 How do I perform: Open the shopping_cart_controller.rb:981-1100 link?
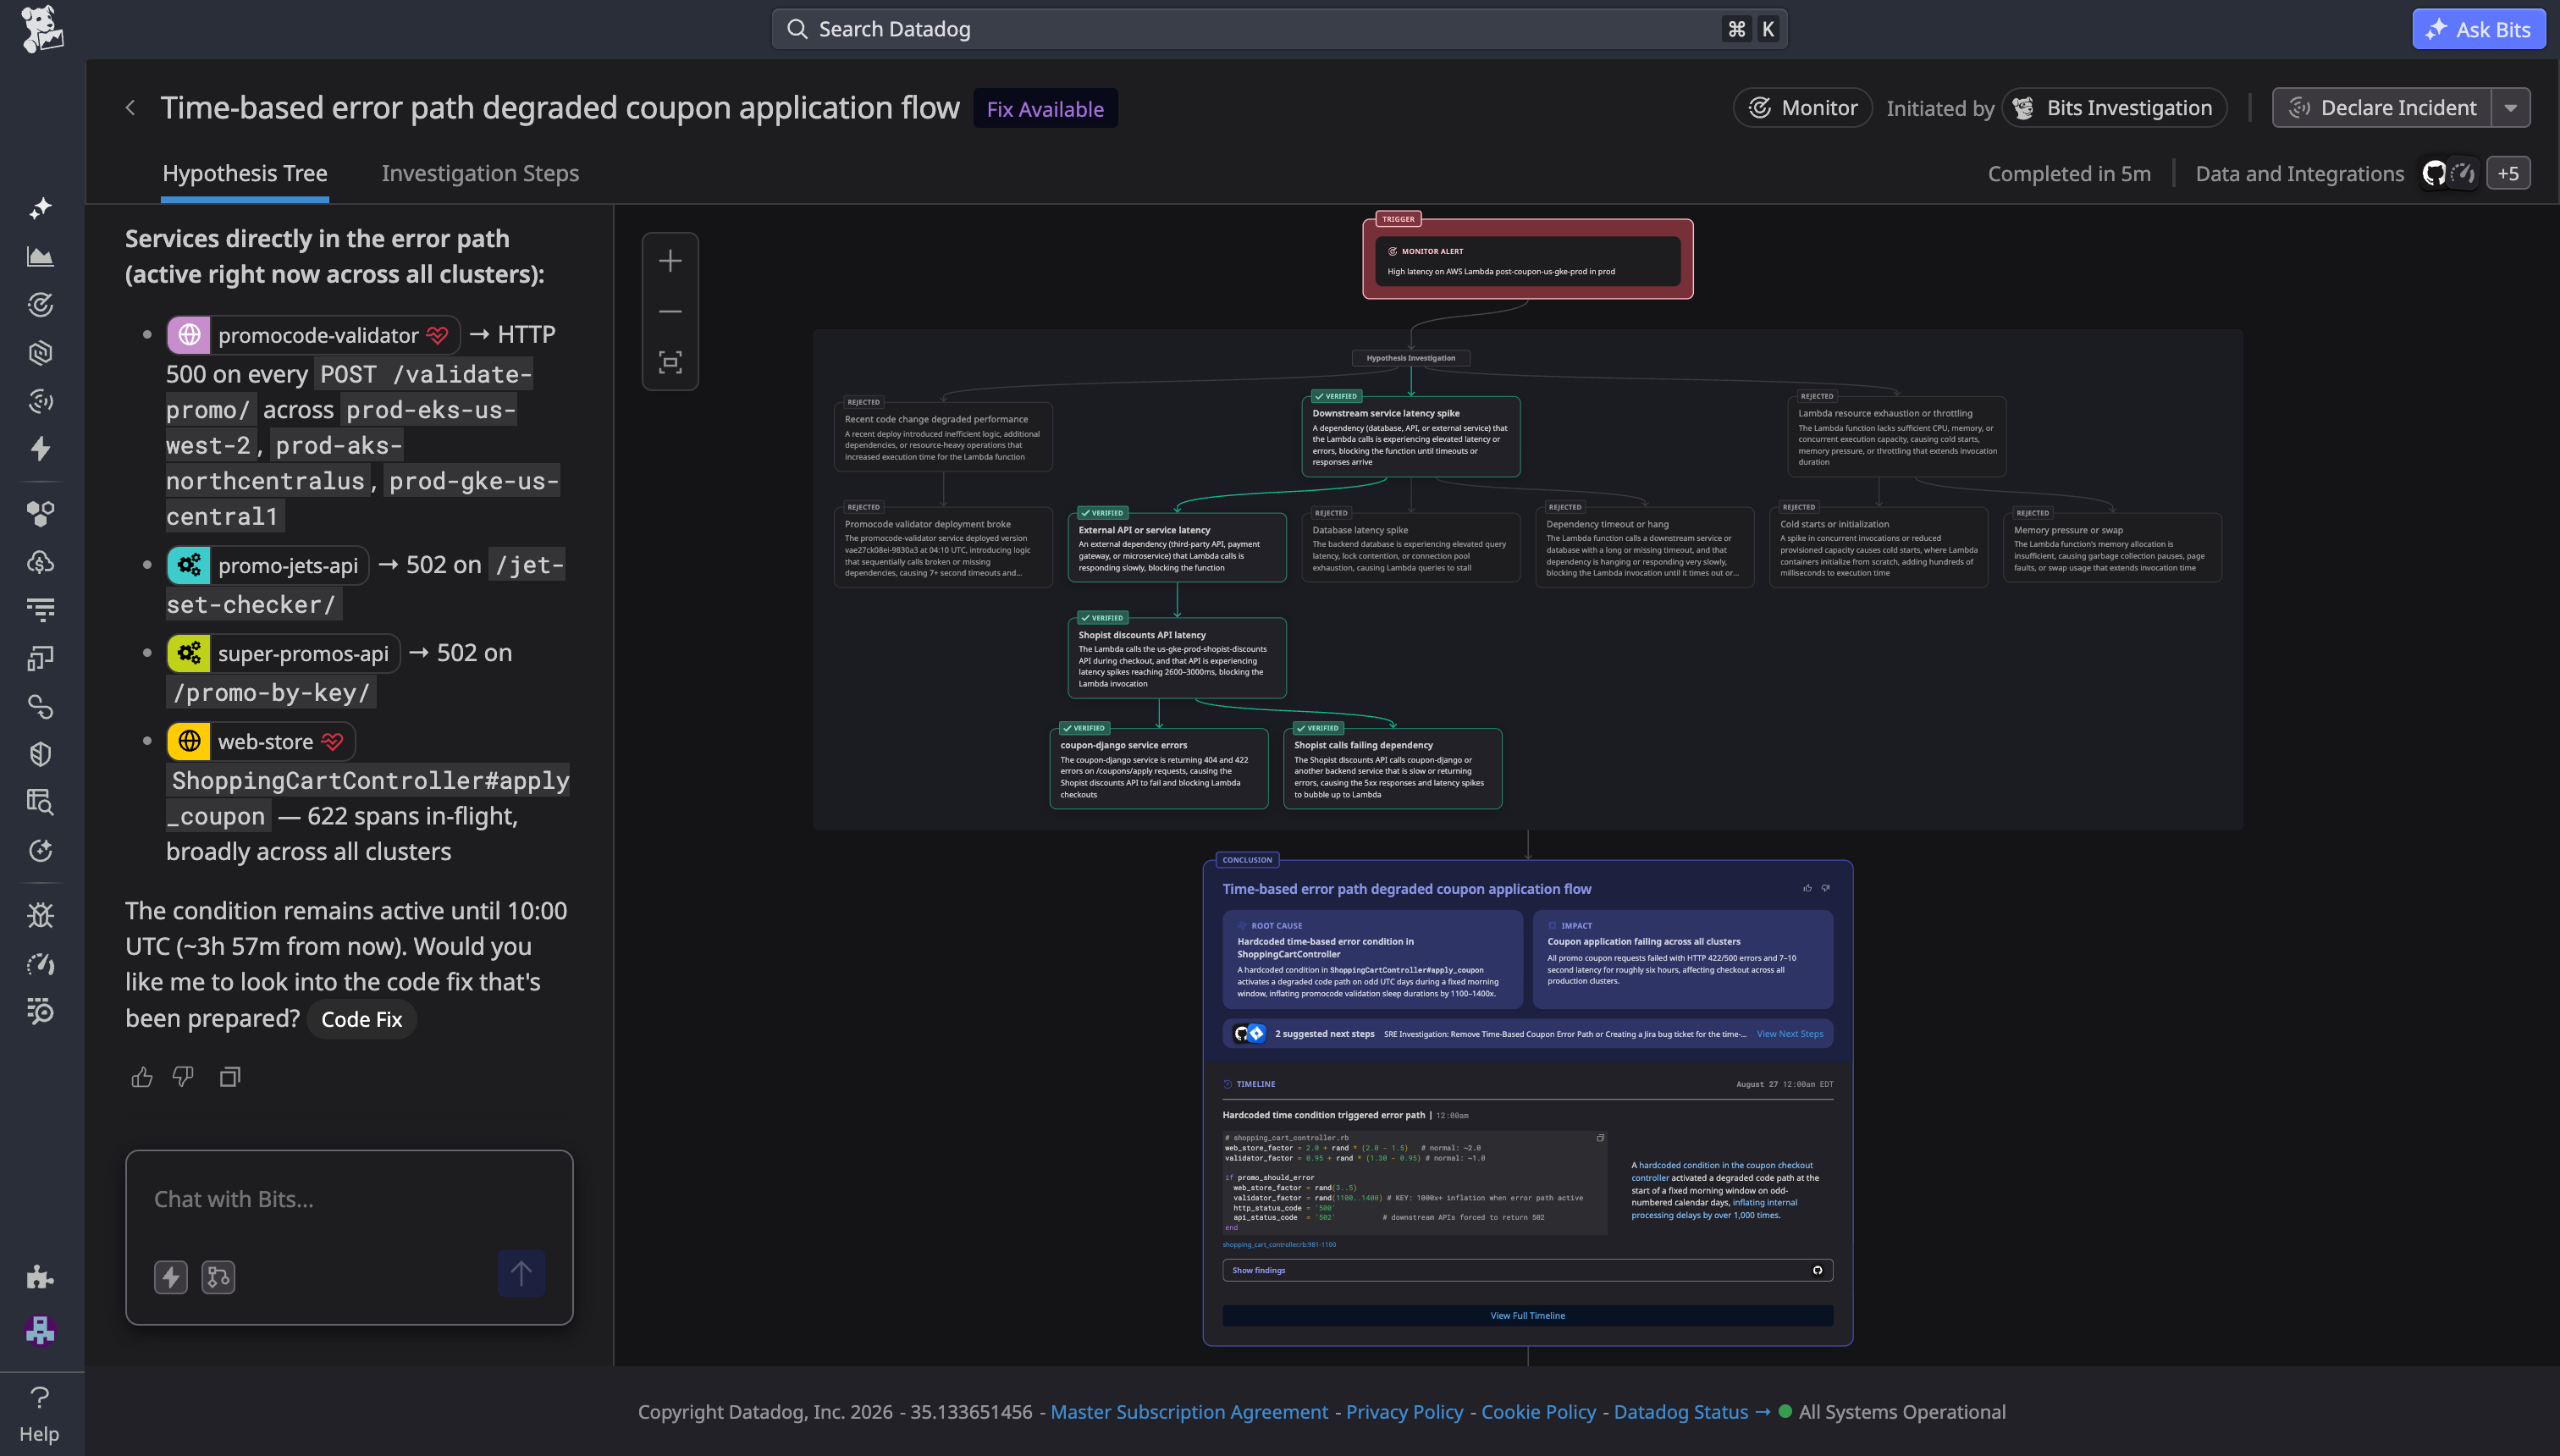[1279, 1245]
